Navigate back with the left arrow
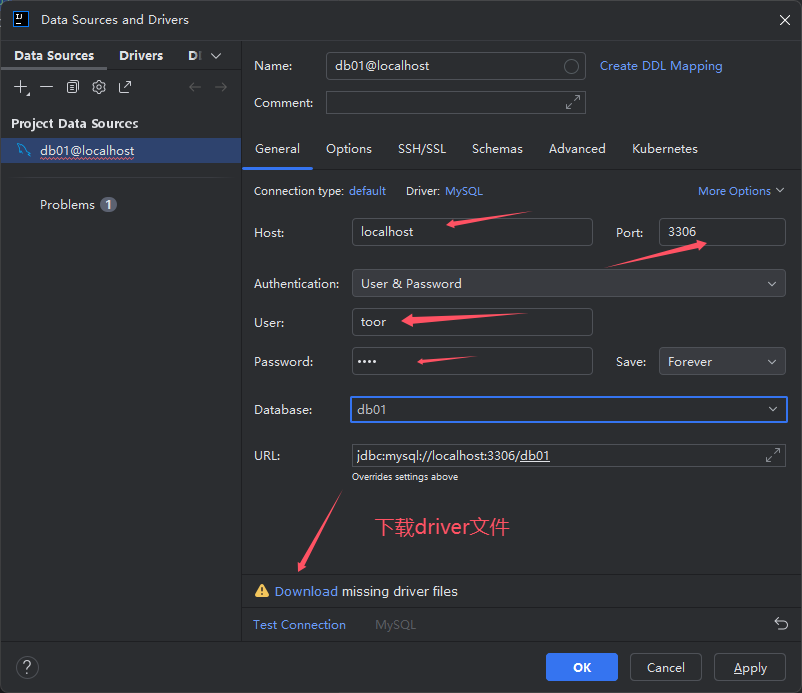 195,87
